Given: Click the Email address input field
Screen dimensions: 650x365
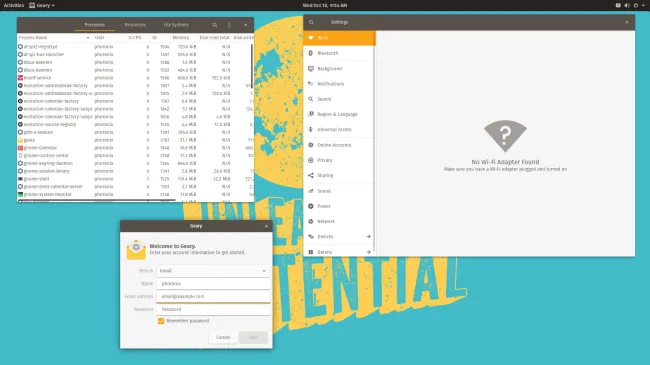Looking at the screenshot, I should point(213,297).
